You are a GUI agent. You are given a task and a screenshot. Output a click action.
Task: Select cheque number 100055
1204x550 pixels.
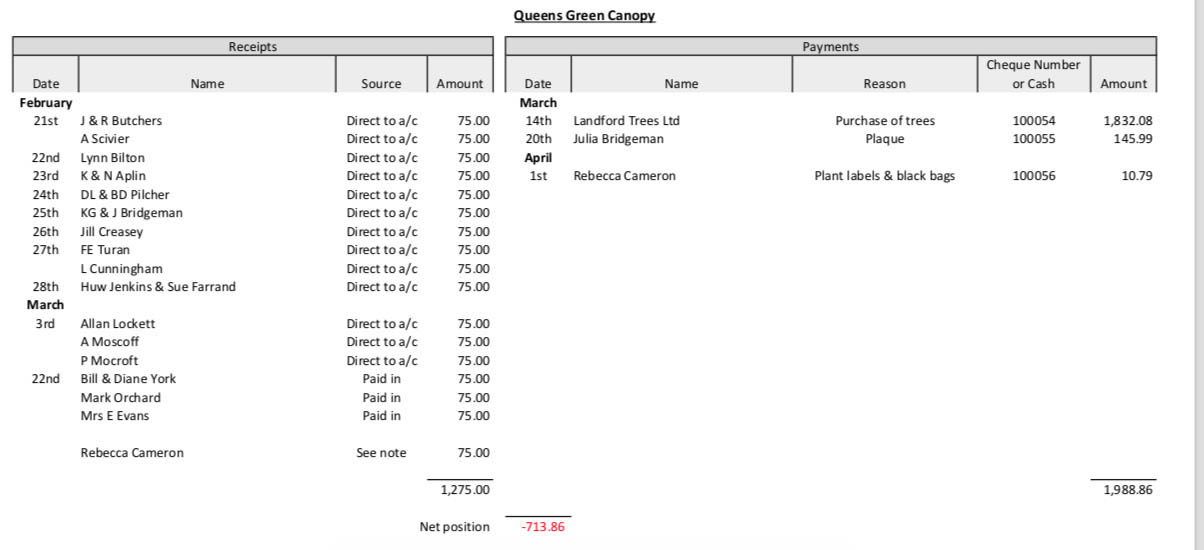(x=1033, y=139)
